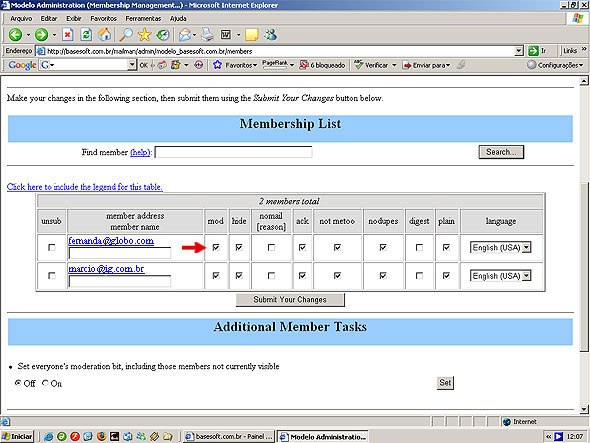Click the member name field for fernanda@globo.com
The height and width of the screenshot is (443, 590).
click(x=120, y=253)
